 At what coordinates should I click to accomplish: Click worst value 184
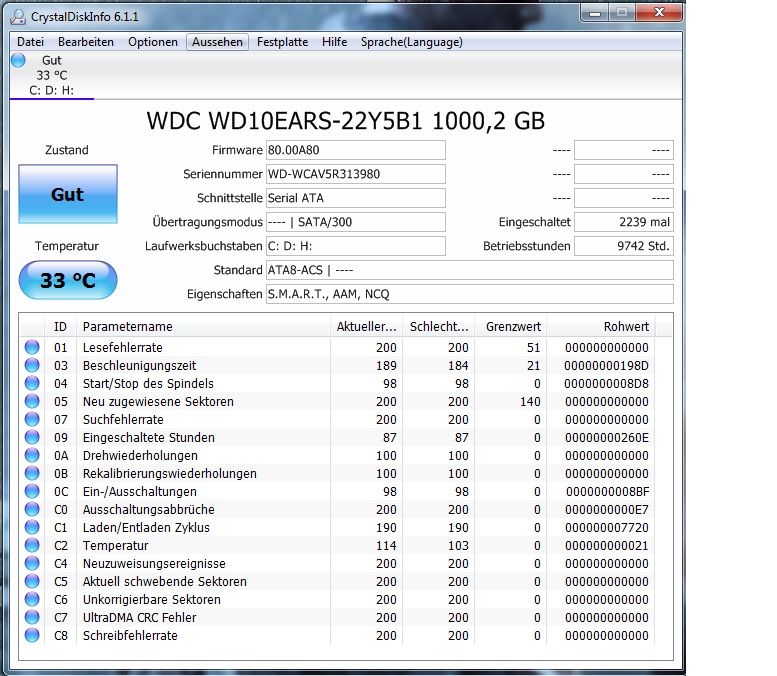coord(458,366)
